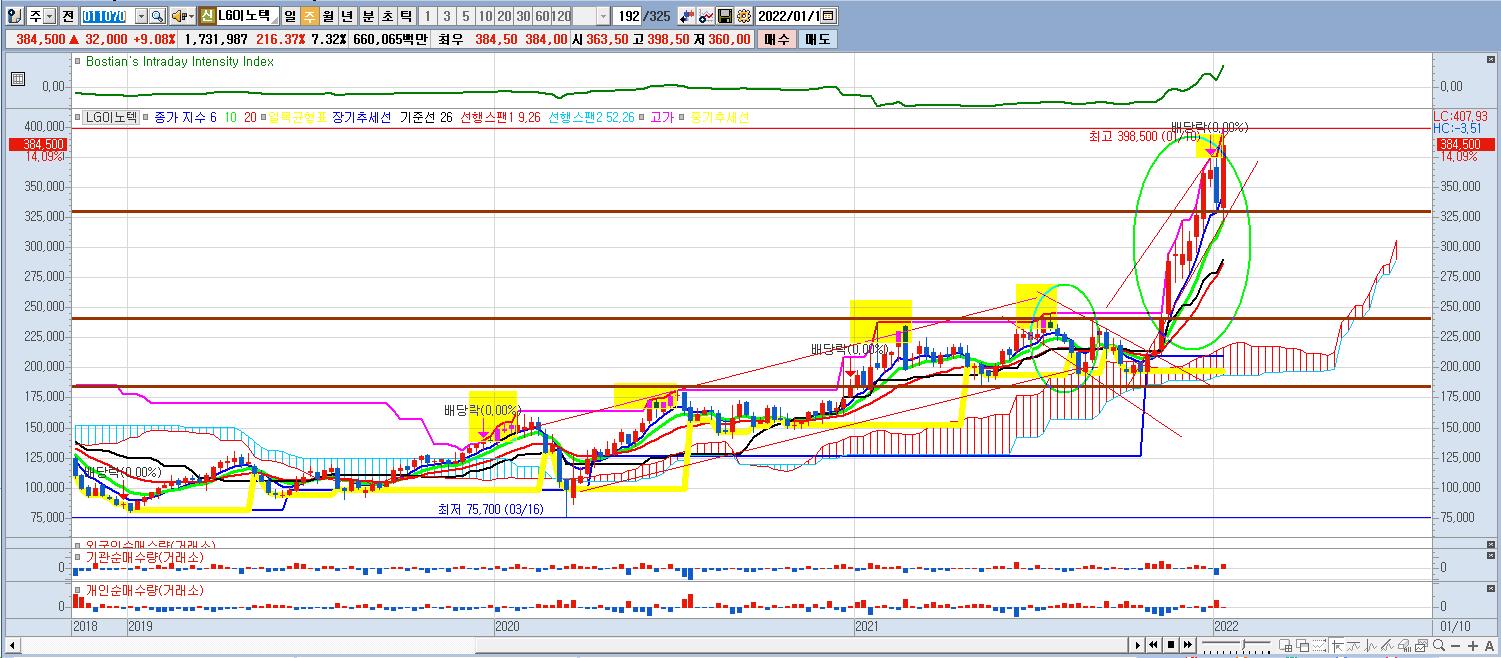
Task: Click the fast-forward playback button
Action: 1188,645
